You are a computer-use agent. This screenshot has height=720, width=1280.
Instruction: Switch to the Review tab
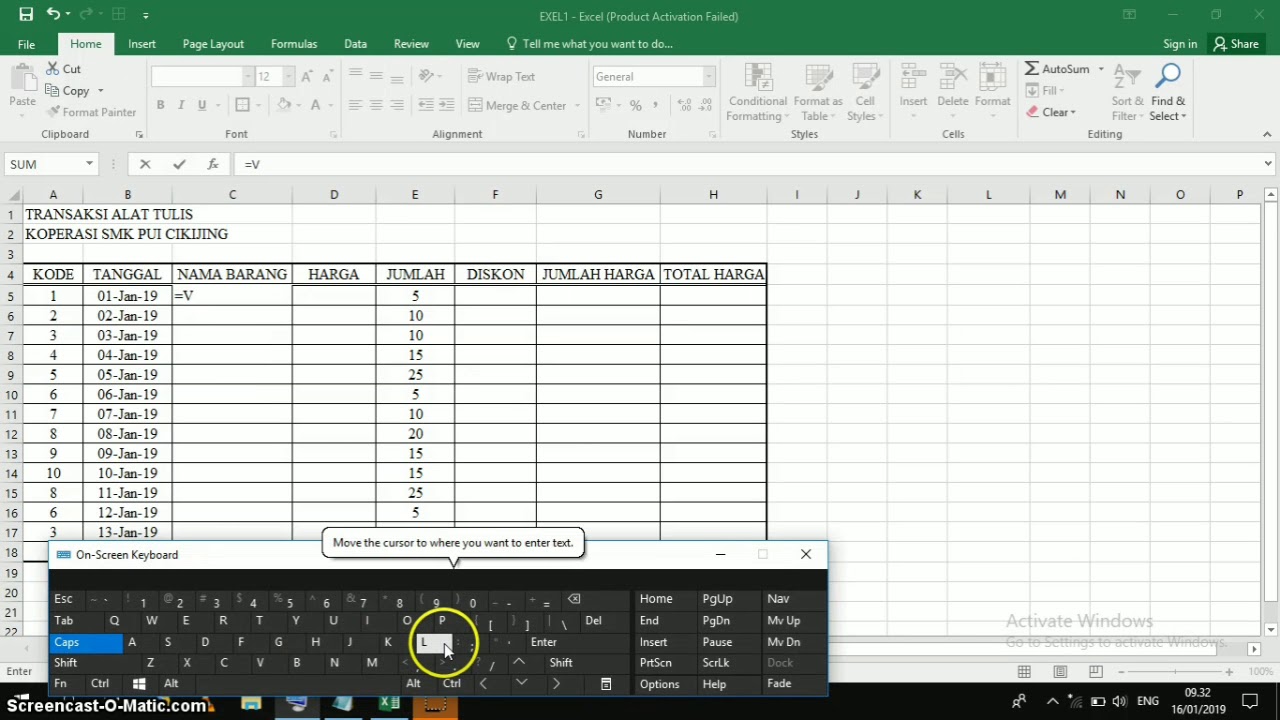pos(411,44)
